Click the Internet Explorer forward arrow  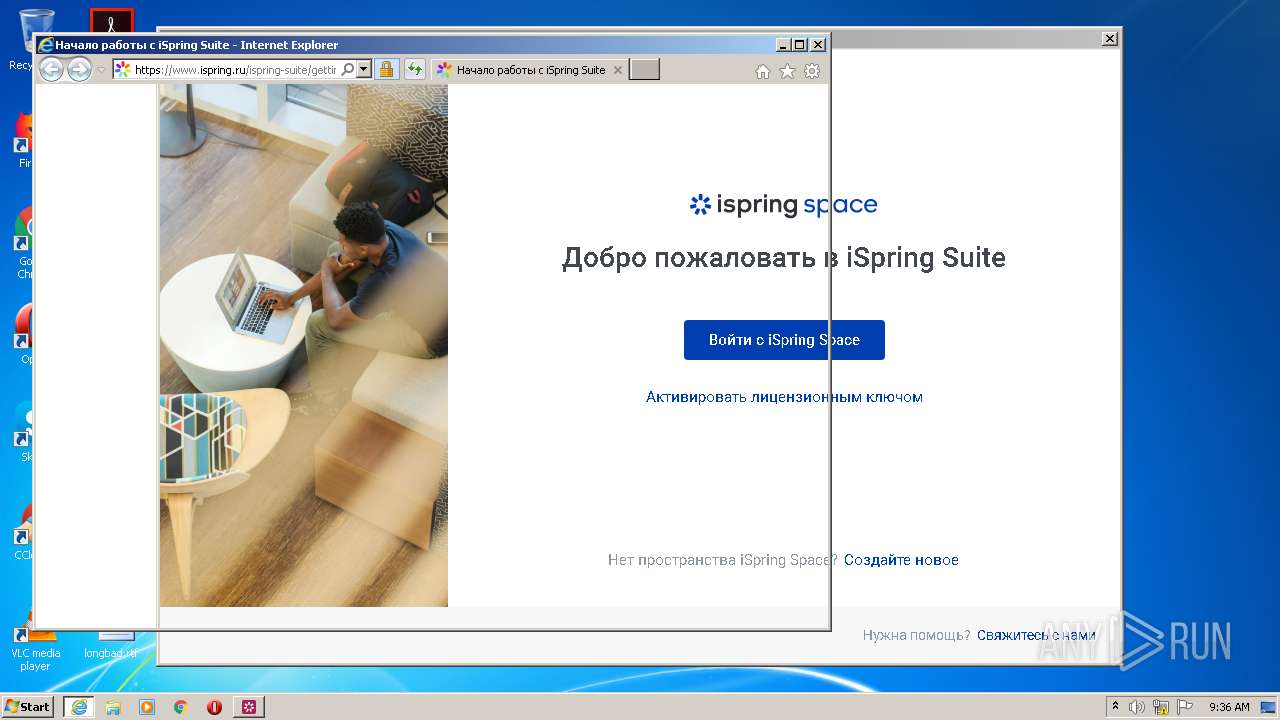(79, 69)
